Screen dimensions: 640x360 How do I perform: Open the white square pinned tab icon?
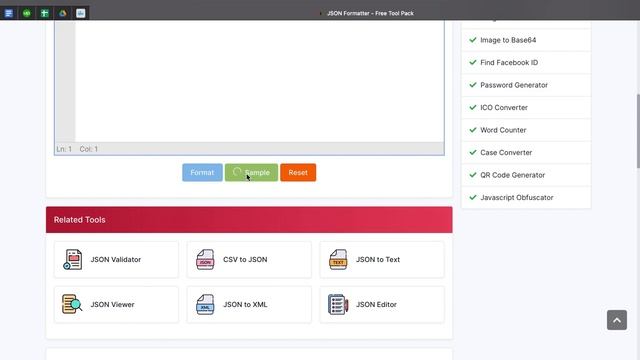point(80,13)
